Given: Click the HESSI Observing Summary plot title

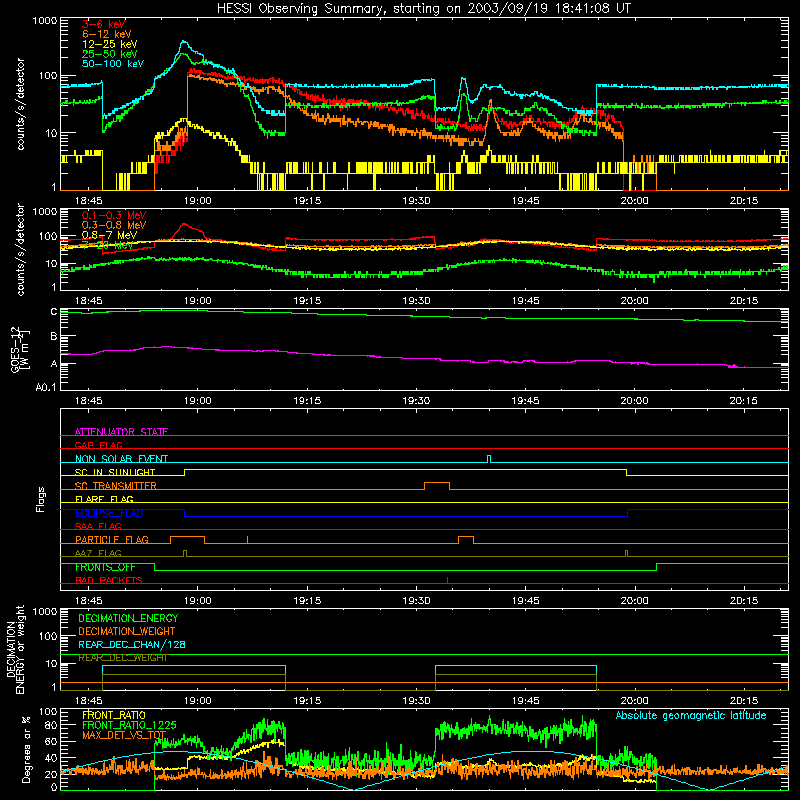Looking at the screenshot, I should tap(423, 9).
